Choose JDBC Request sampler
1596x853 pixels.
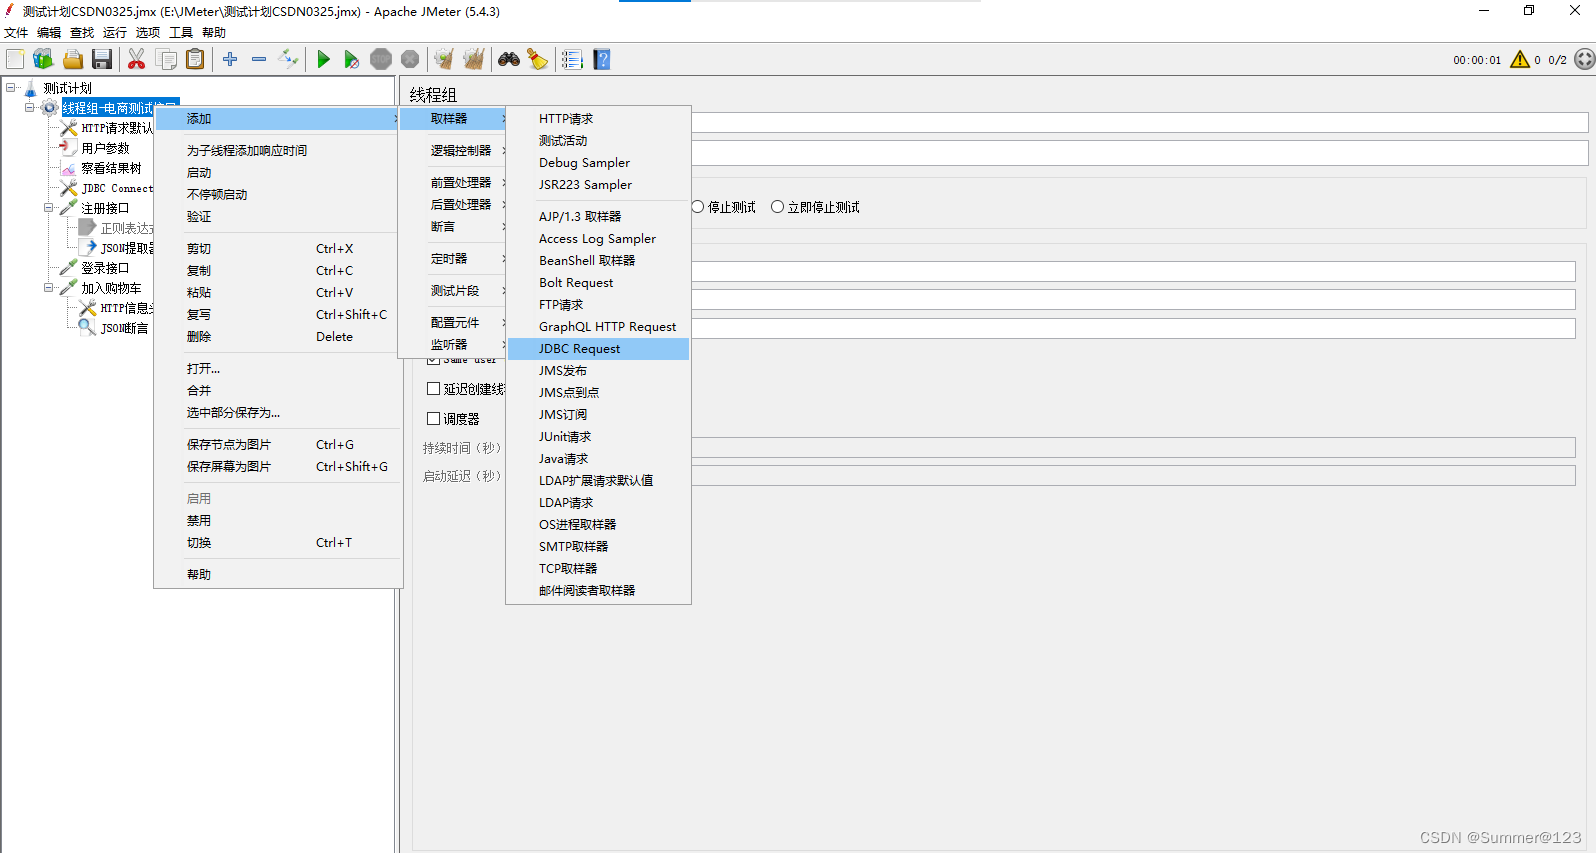point(598,349)
